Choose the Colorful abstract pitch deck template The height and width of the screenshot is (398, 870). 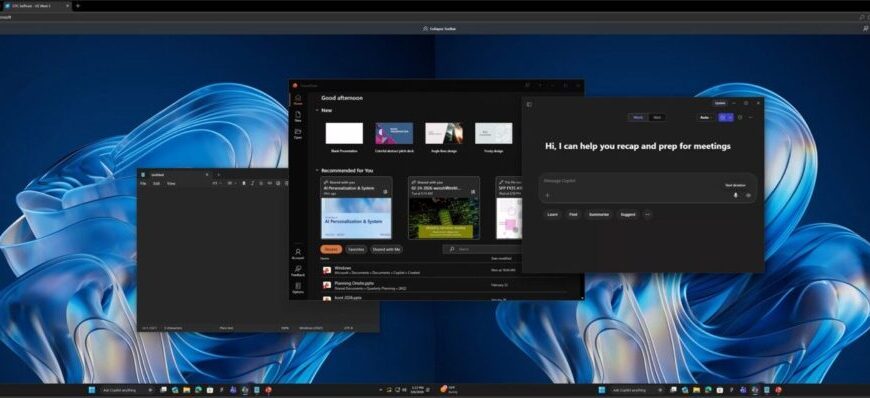pos(394,133)
